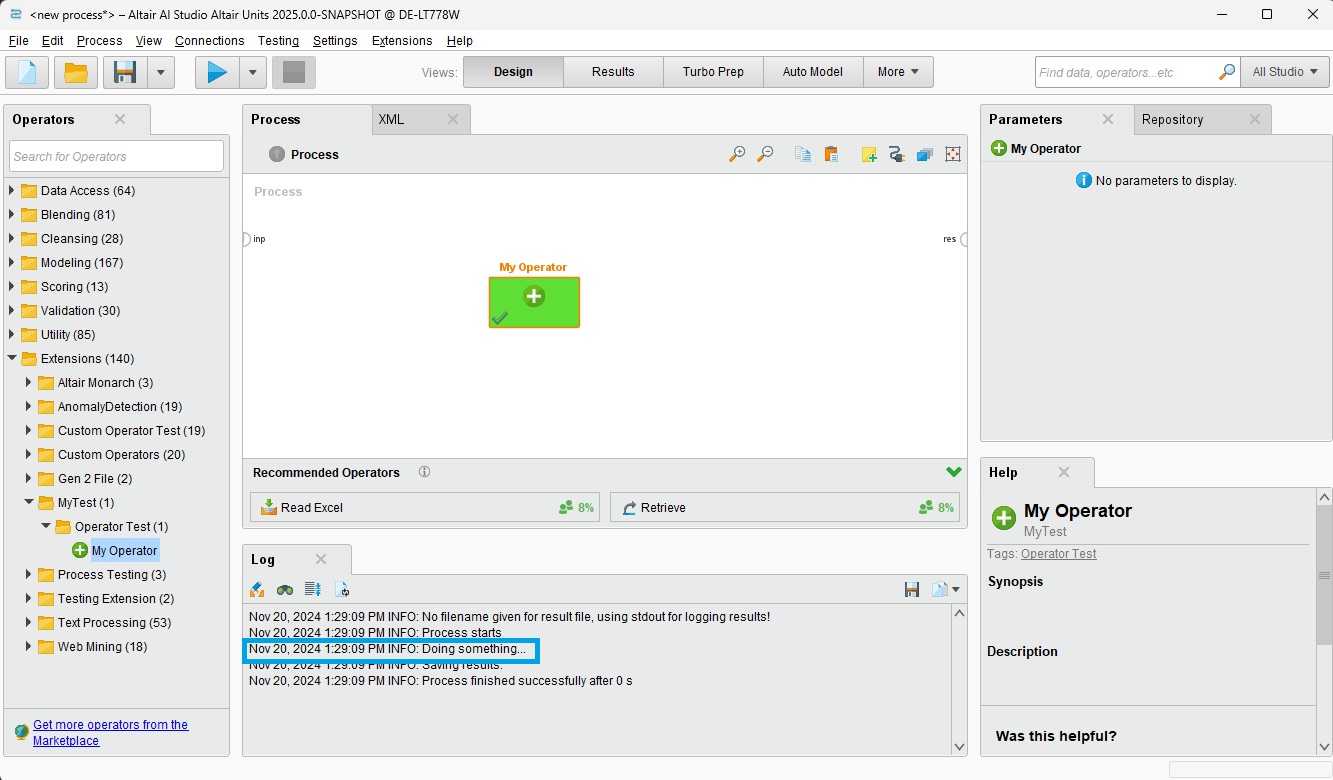The image size is (1333, 780).
Task: Click the Search for Operators field
Action: pyautogui.click(x=116, y=156)
